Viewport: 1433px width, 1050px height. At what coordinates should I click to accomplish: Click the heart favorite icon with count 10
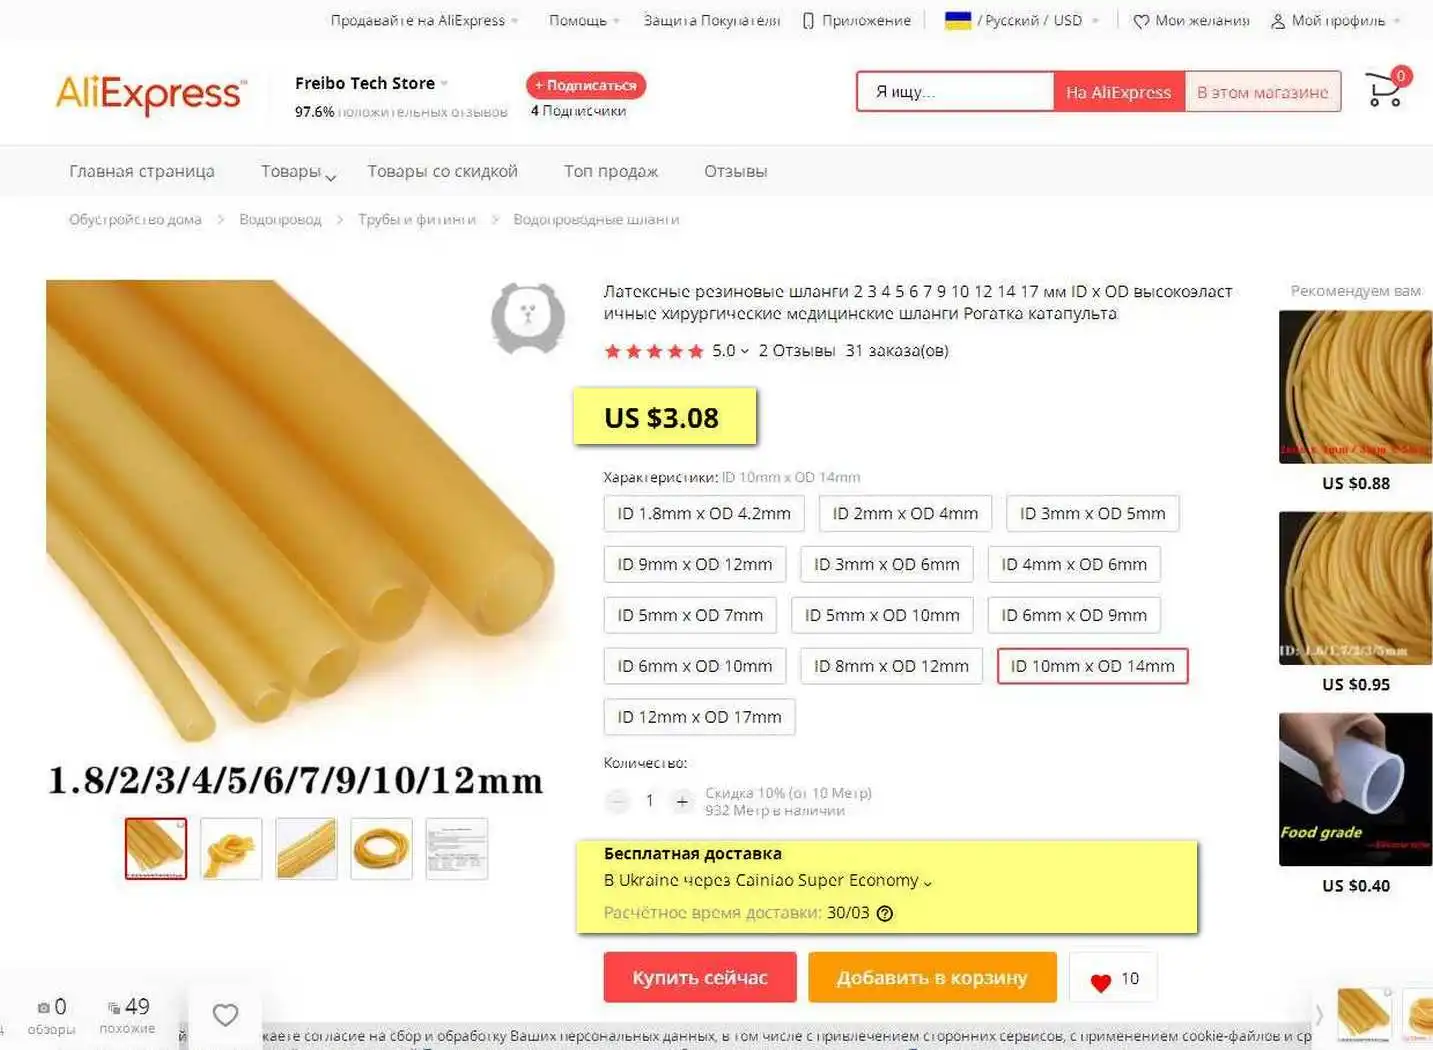pos(1101,981)
